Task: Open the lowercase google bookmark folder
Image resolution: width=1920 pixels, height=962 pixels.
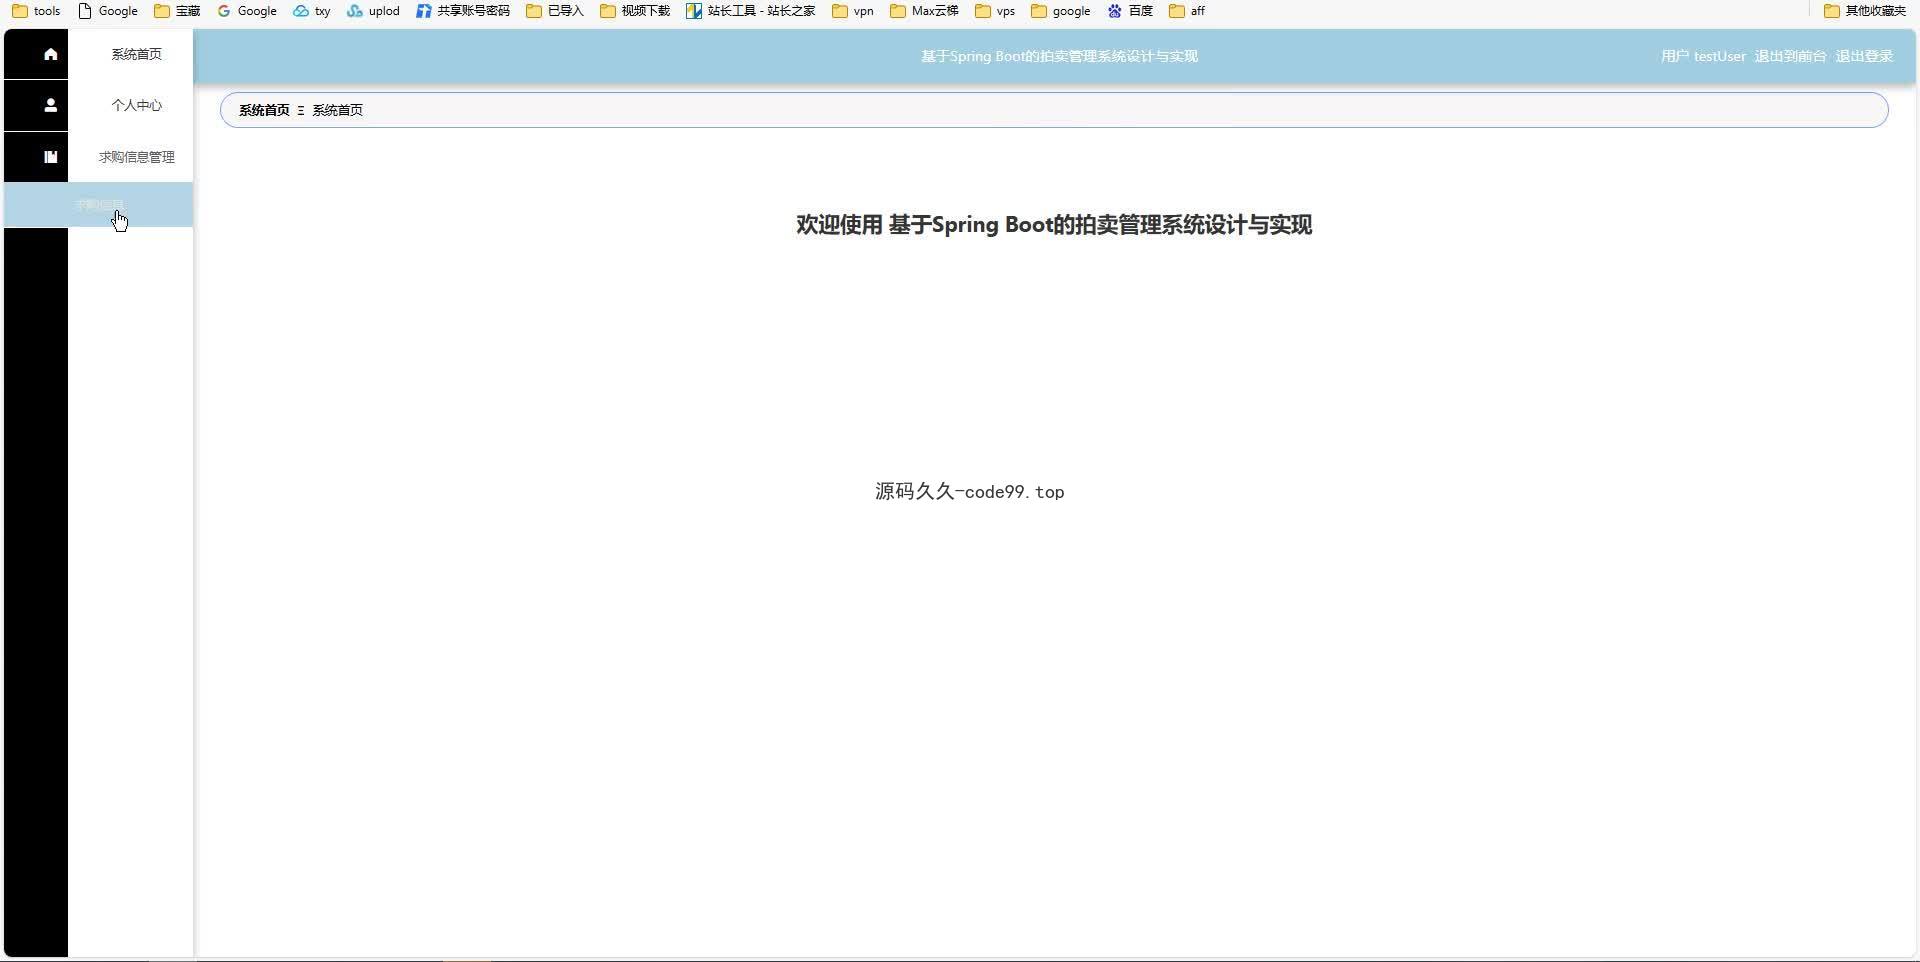Action: [1061, 11]
